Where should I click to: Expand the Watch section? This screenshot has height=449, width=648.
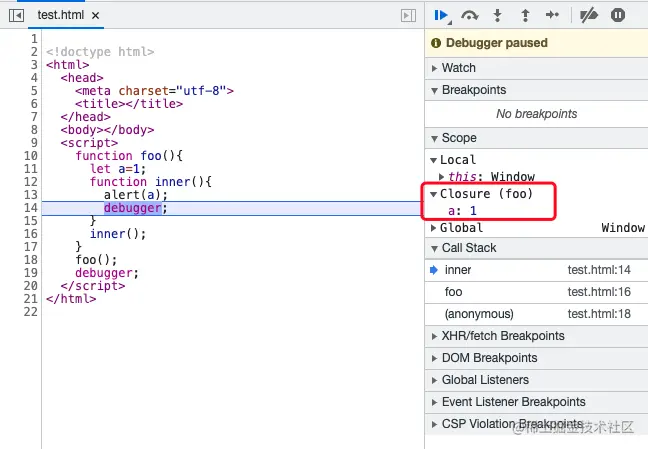coord(536,68)
